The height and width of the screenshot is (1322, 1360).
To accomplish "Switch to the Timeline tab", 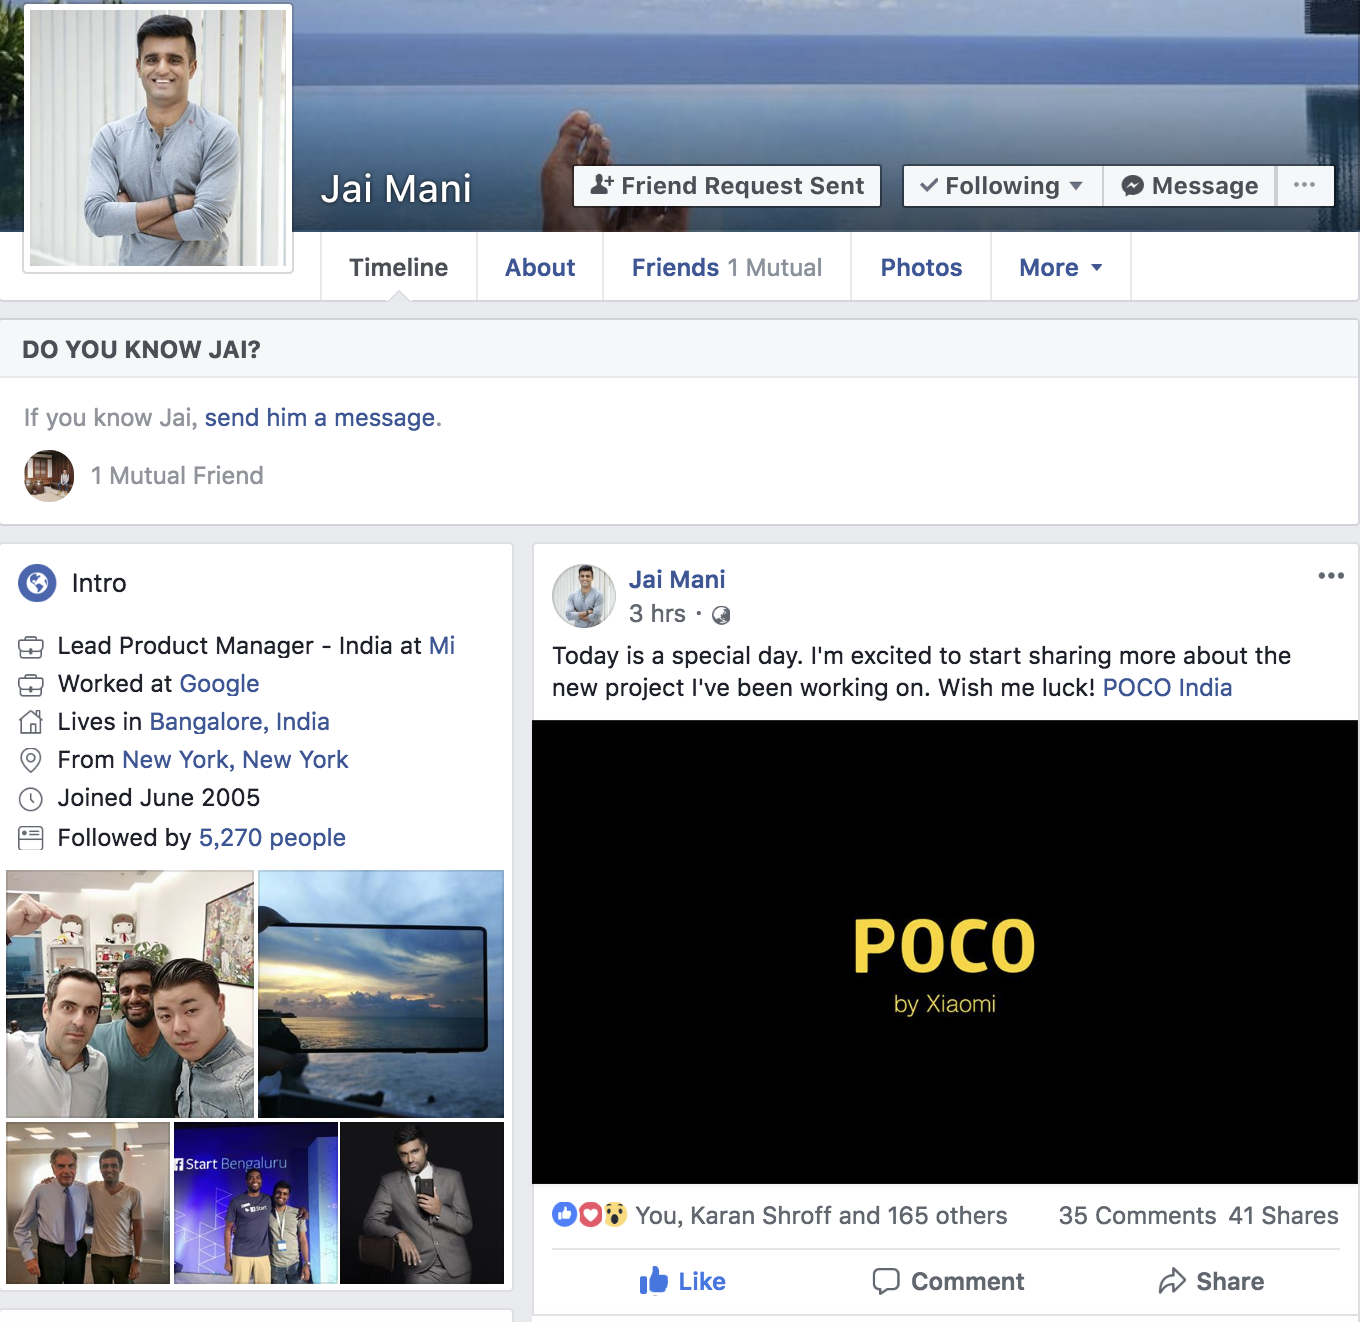I will [x=398, y=267].
